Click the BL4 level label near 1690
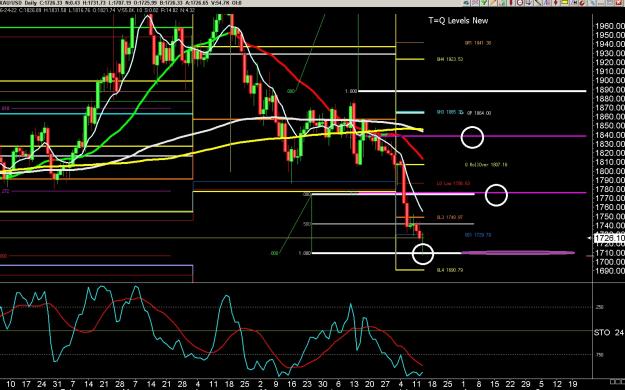Image resolution: width=625 pixels, height=390 pixels. 450,270
